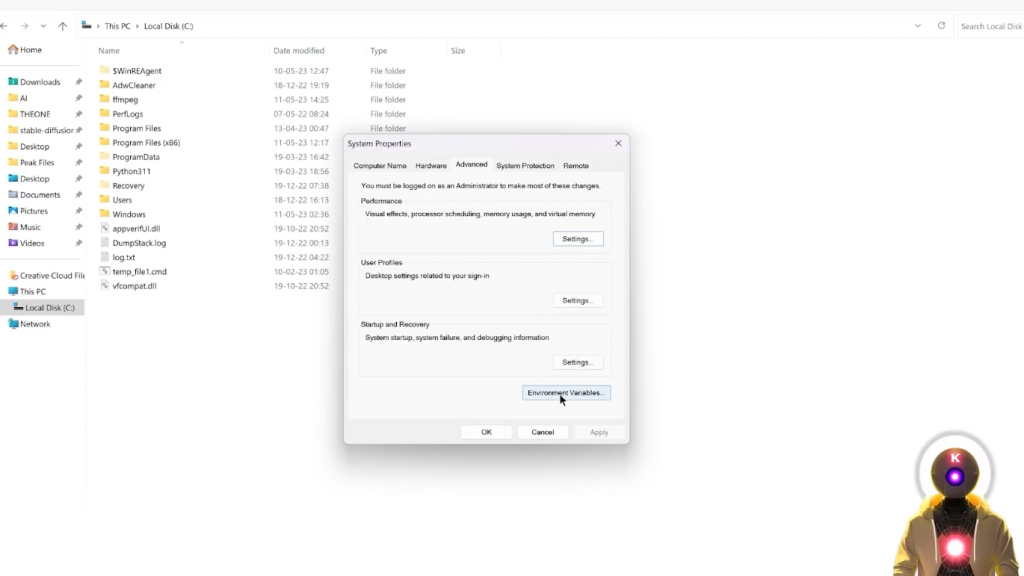1024x576 pixels.
Task: Switch to the System Protection tab
Action: coord(525,166)
